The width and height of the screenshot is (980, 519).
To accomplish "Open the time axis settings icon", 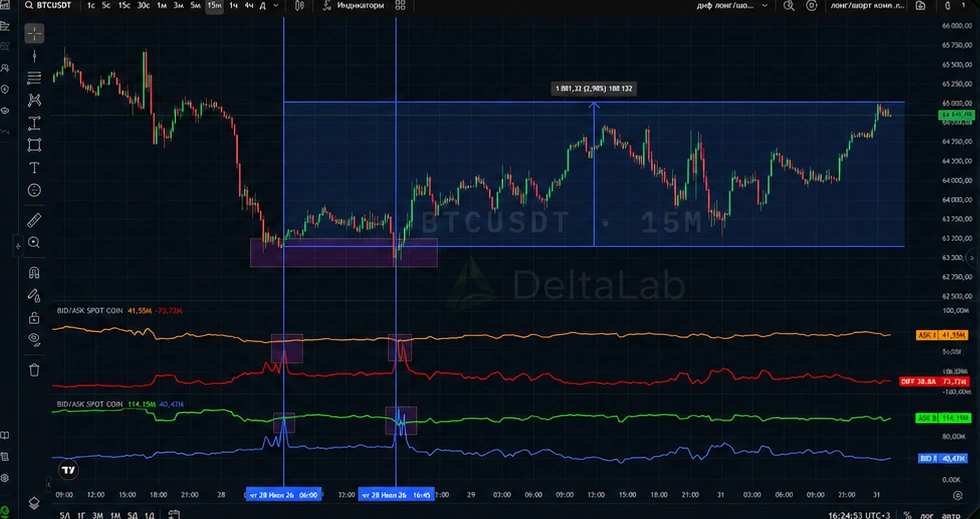I will [958, 495].
